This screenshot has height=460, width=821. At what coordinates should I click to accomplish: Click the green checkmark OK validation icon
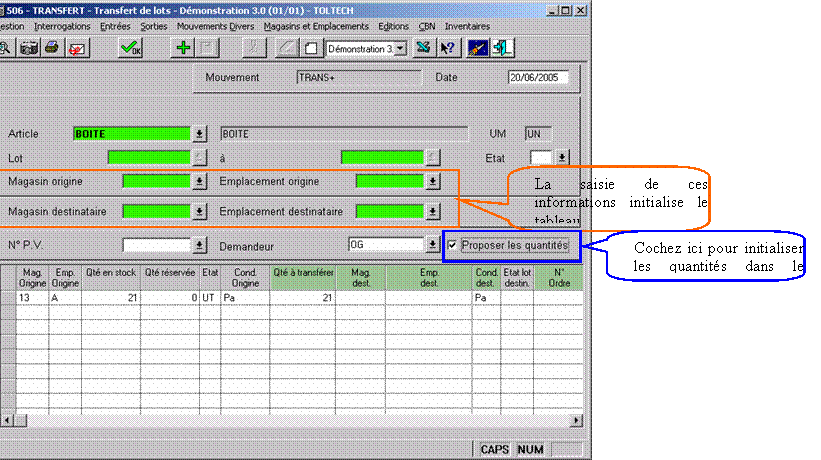(x=129, y=48)
